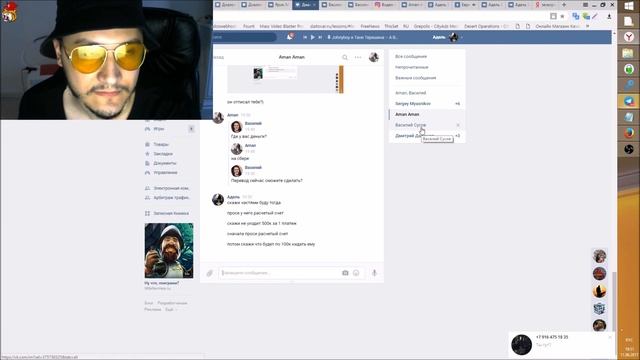Open Адель profile menu in VK header
The height and width of the screenshot is (360, 640).
[x=447, y=37]
